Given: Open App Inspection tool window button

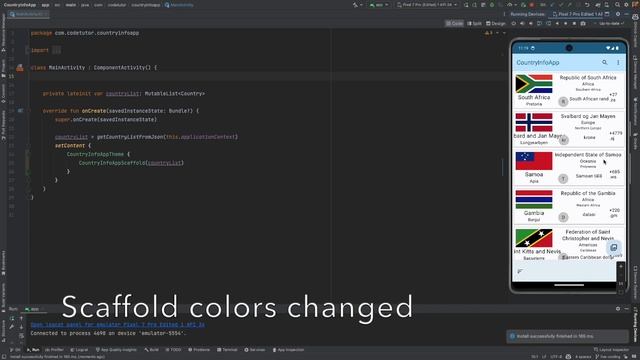Looking at the screenshot, I should pos(288,350).
